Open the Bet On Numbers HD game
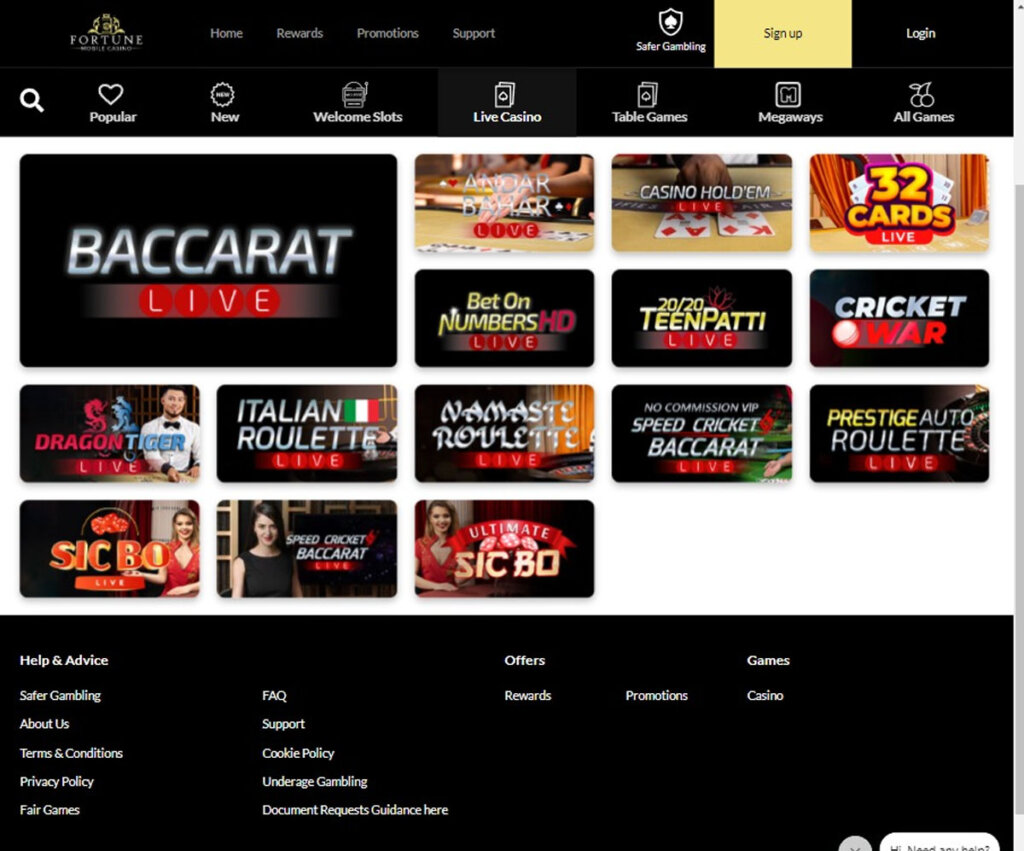Screen dimensions: 1024x851 pos(504,318)
